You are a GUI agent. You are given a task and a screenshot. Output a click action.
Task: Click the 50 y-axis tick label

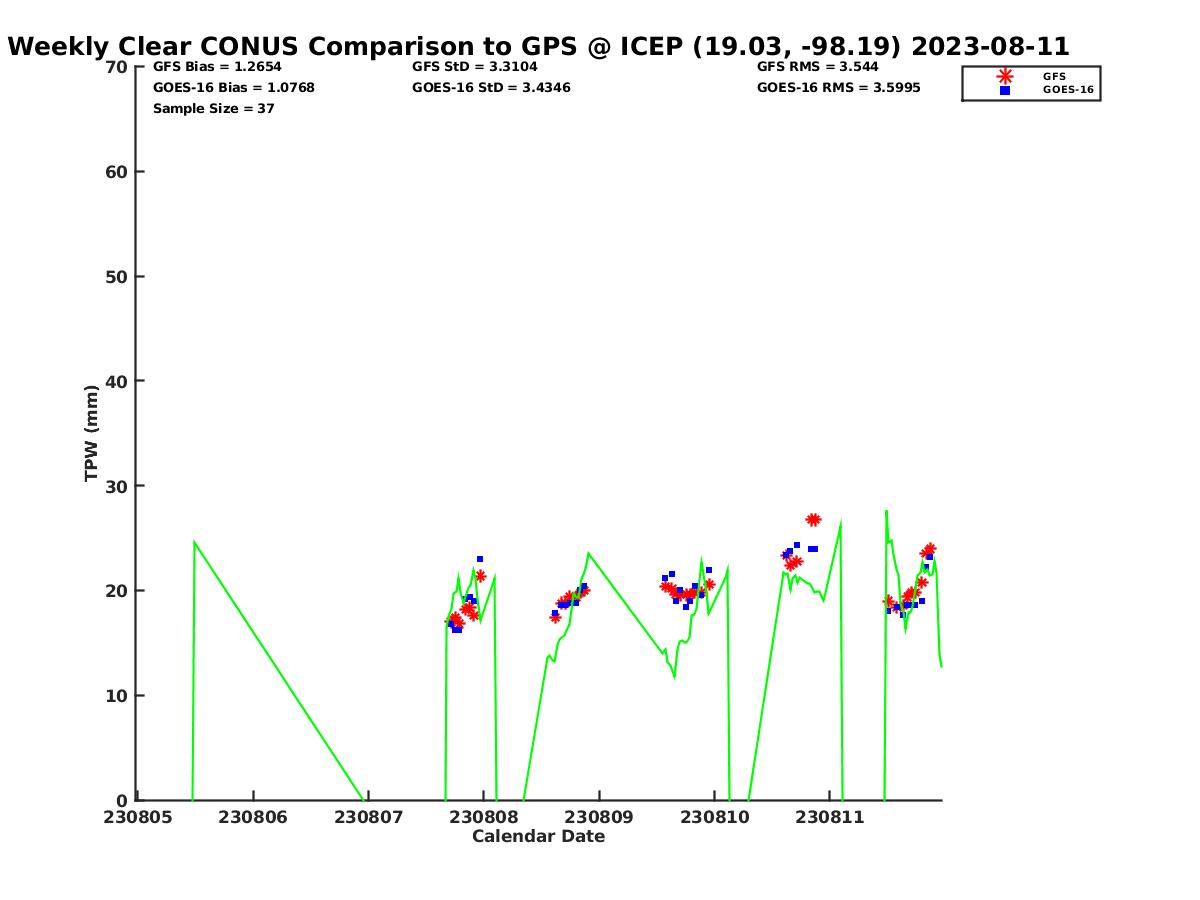[117, 277]
